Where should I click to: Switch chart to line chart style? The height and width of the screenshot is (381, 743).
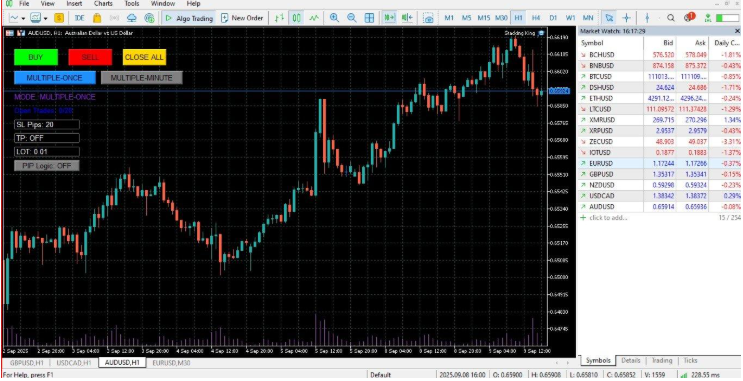point(314,18)
